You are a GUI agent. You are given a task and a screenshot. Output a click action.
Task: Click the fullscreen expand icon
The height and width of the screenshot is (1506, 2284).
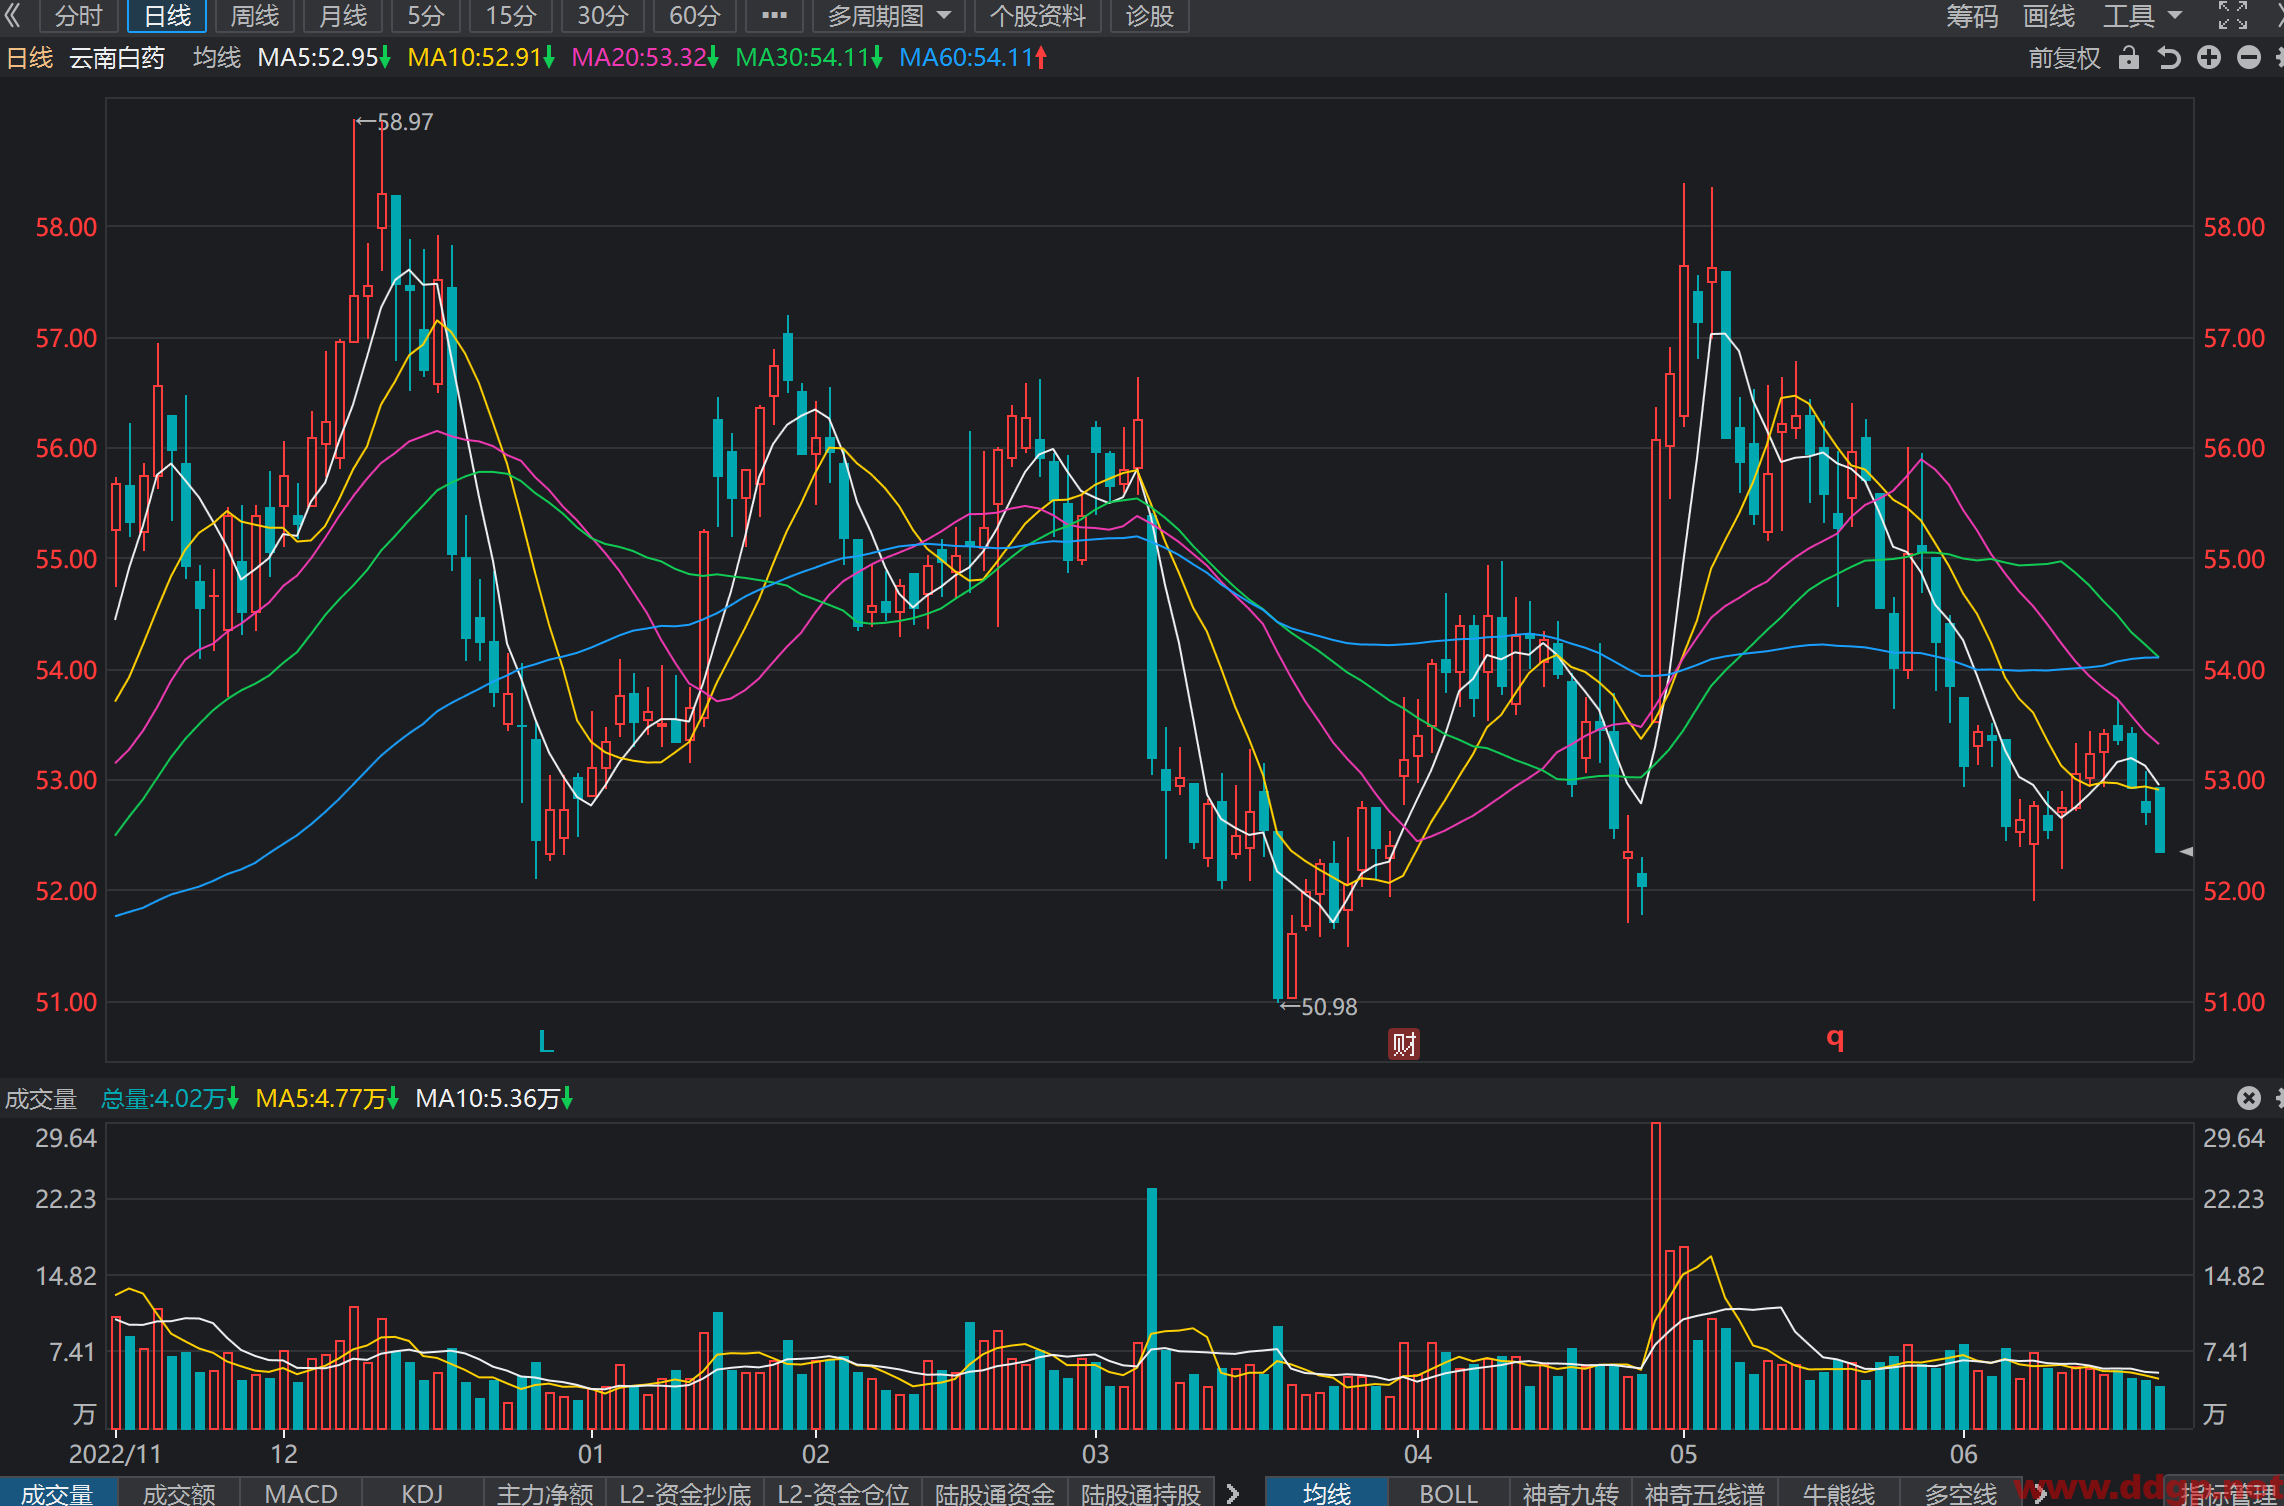2233,15
